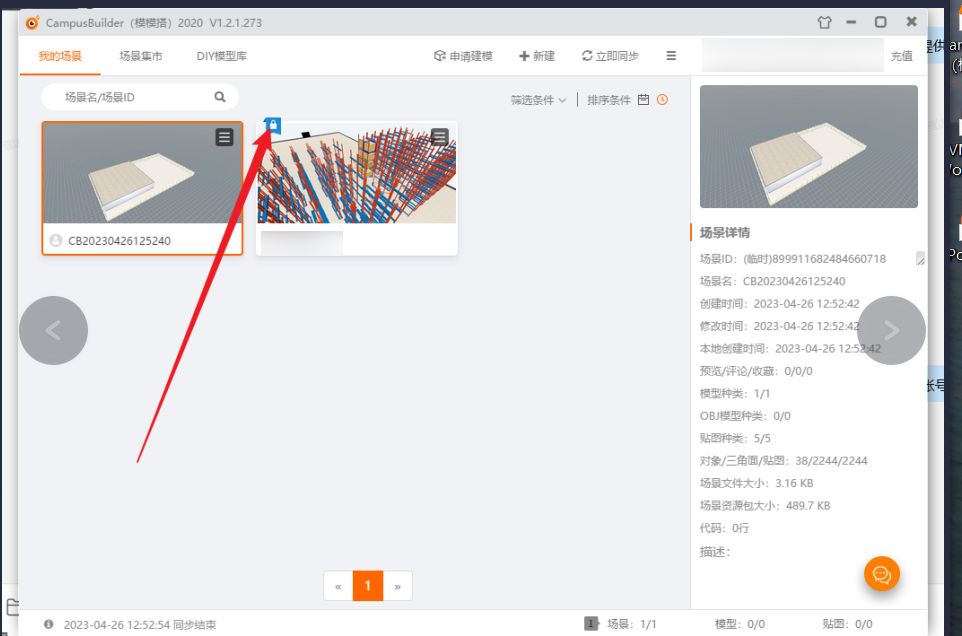The image size is (962, 636).
Task: Click 立即同步 to sync now
Action: 610,56
